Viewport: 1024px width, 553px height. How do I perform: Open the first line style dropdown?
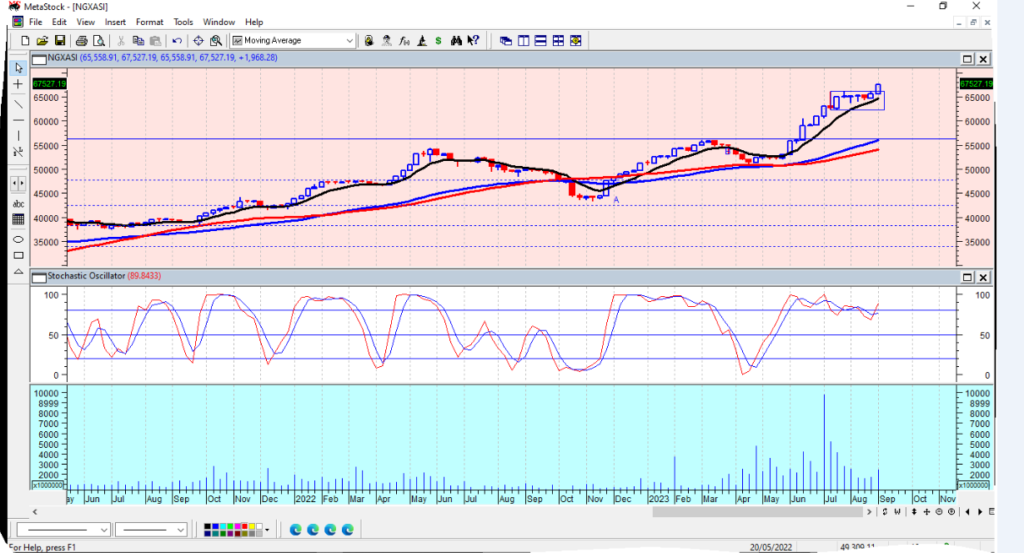tap(104, 529)
